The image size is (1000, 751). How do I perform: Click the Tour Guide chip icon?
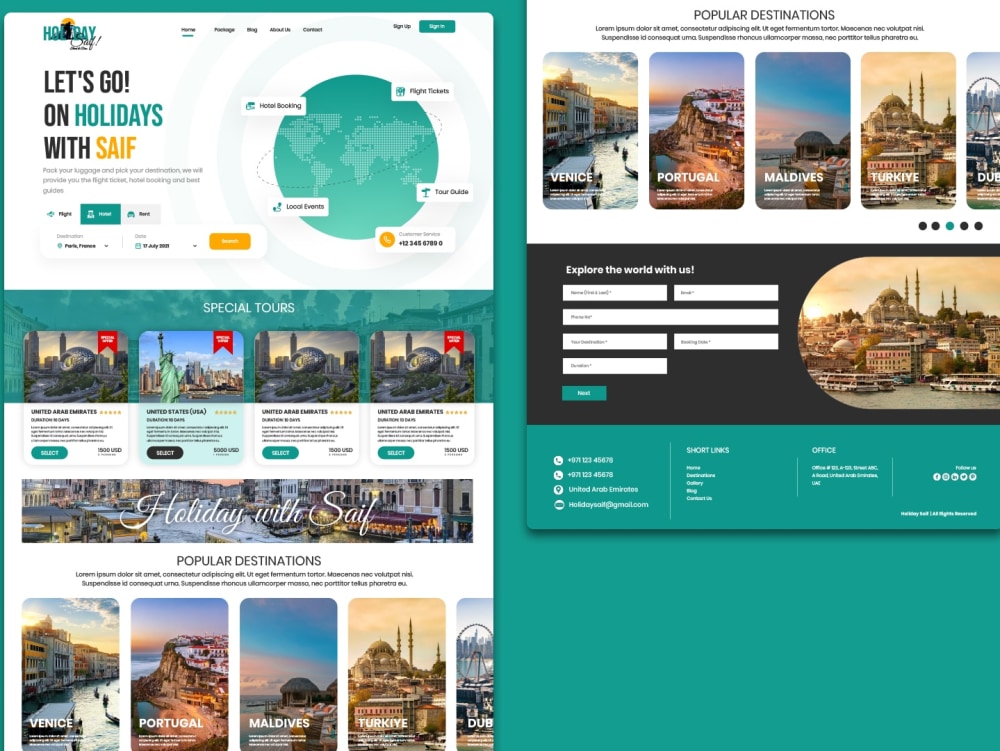[x=425, y=191]
